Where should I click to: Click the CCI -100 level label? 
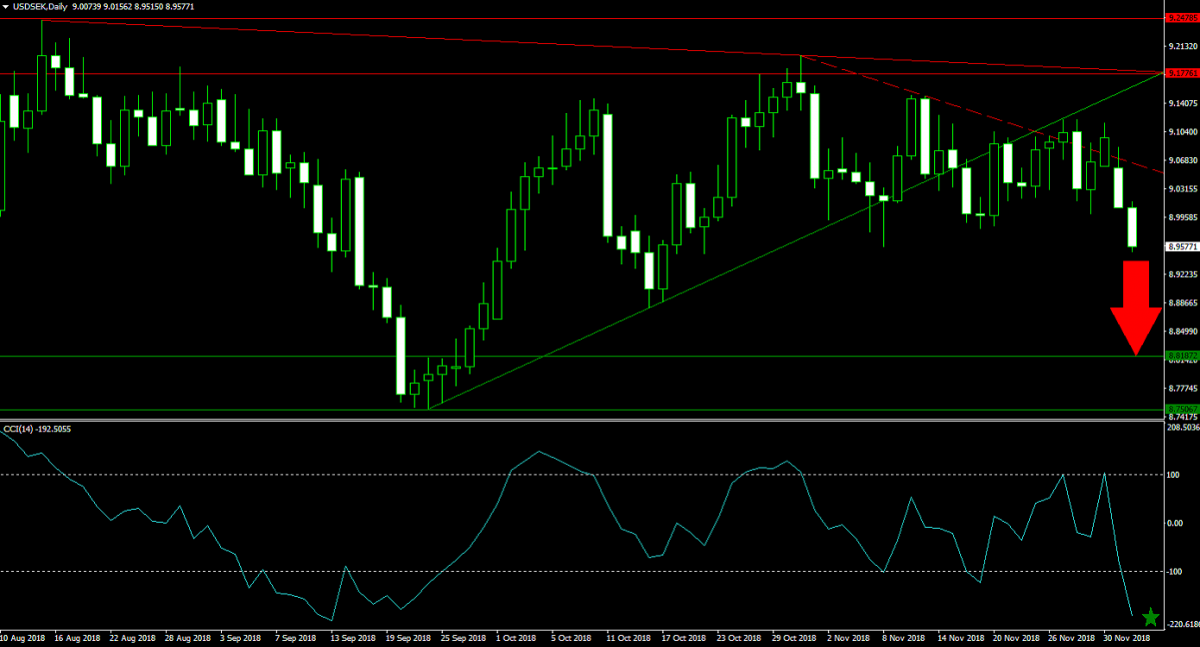click(x=1178, y=571)
